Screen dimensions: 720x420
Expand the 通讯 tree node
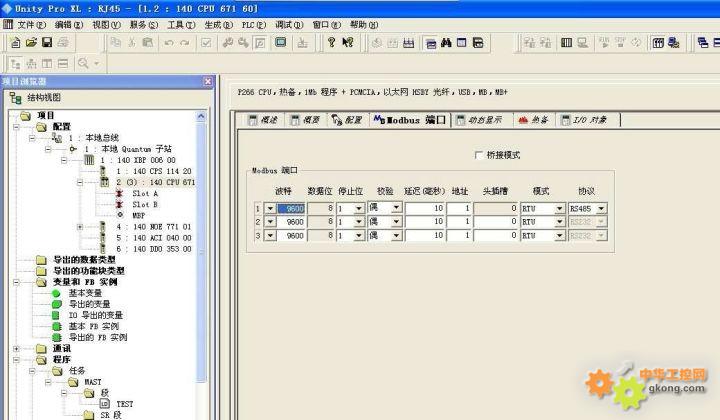click(x=17, y=349)
